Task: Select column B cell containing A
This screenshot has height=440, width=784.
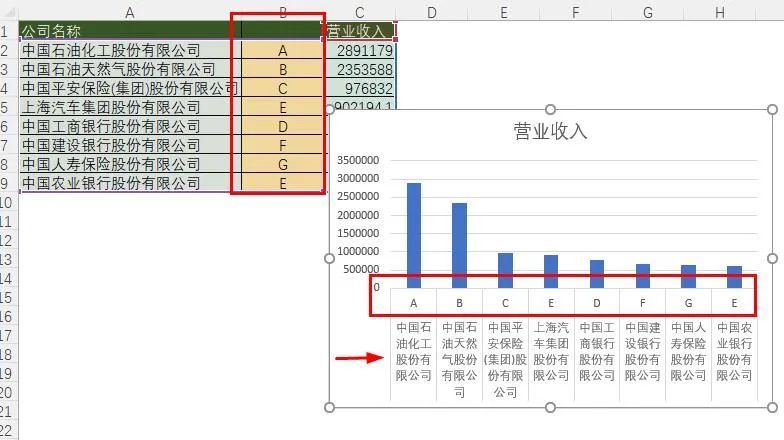Action: (282, 50)
